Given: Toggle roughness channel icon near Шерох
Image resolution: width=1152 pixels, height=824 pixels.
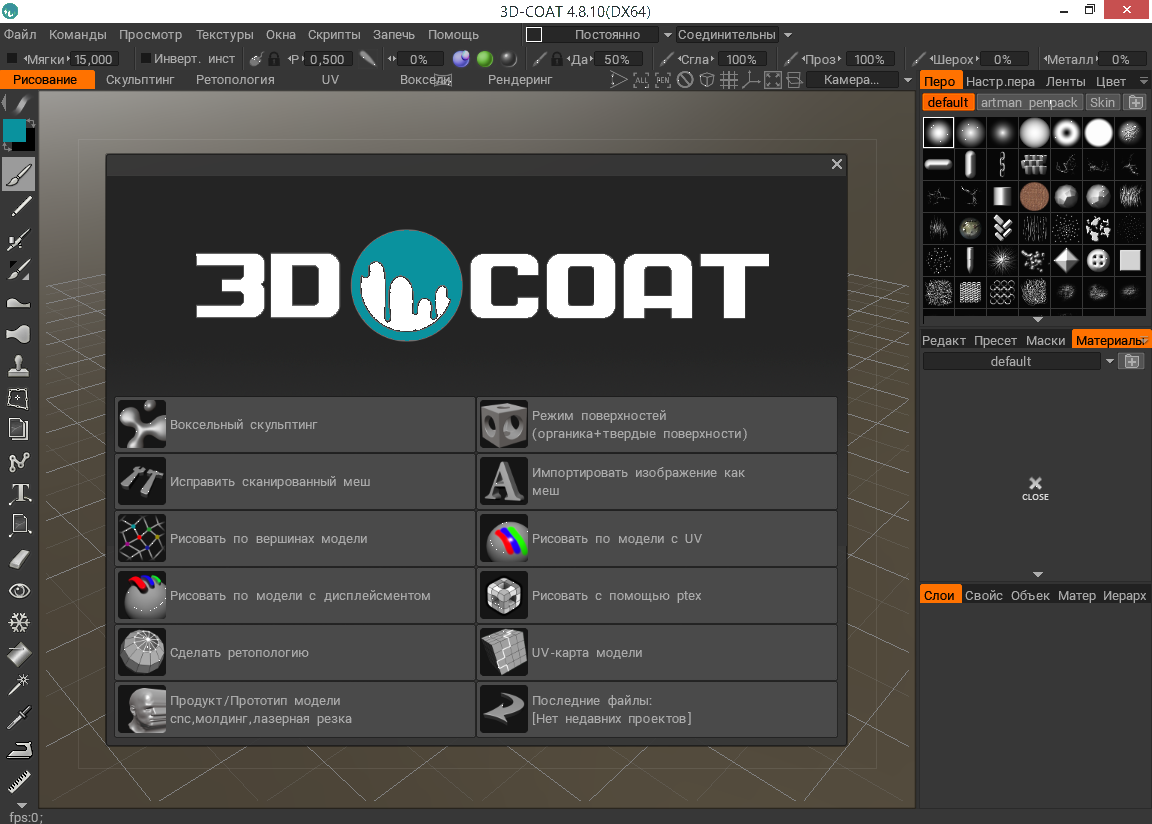Looking at the screenshot, I should pyautogui.click(x=918, y=59).
